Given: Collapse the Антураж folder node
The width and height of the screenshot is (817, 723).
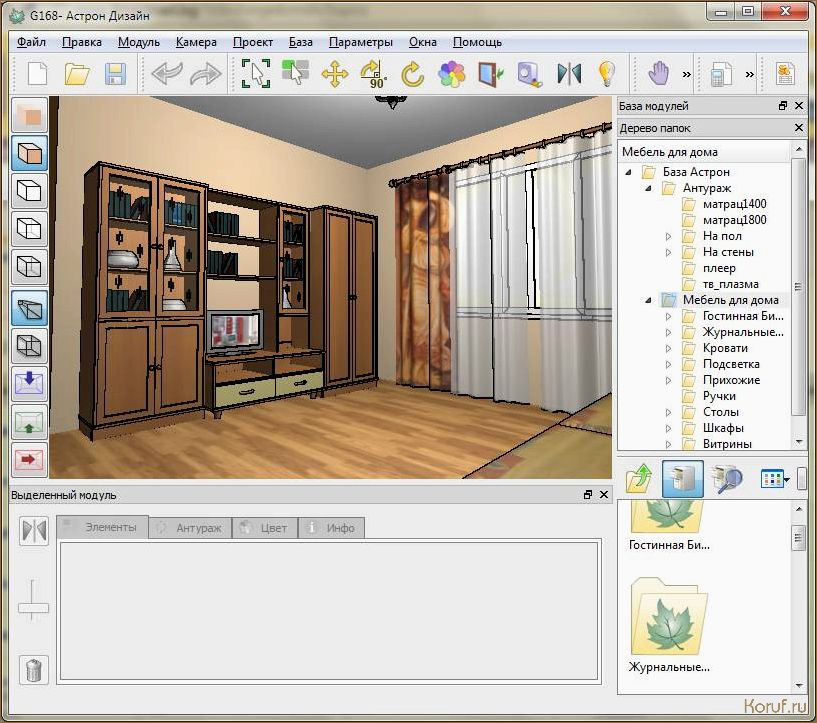Looking at the screenshot, I should coord(648,188).
